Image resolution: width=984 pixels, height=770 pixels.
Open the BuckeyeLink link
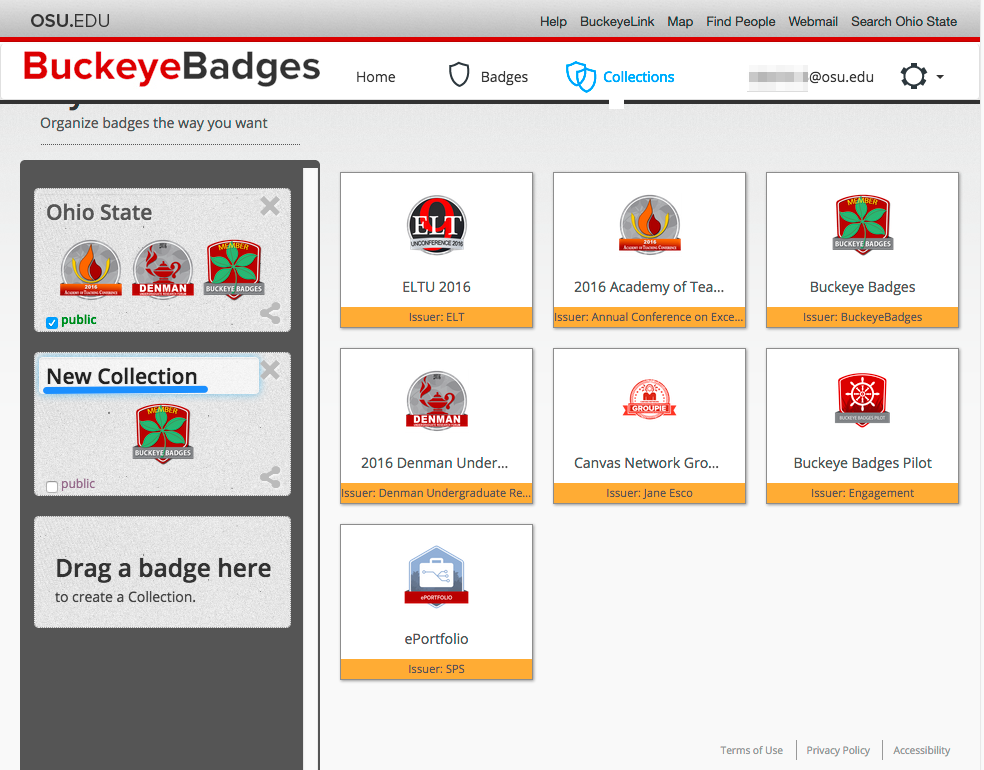[x=617, y=21]
